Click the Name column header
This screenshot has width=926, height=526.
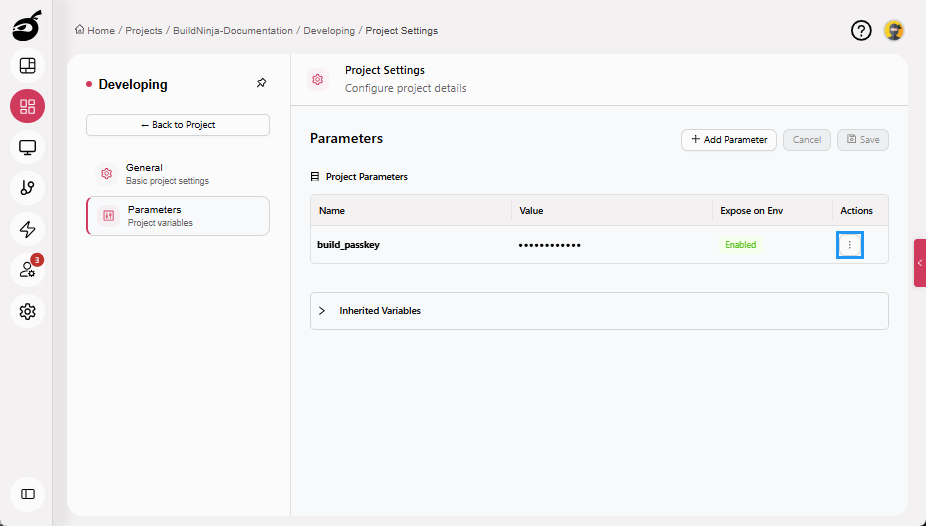click(x=332, y=211)
